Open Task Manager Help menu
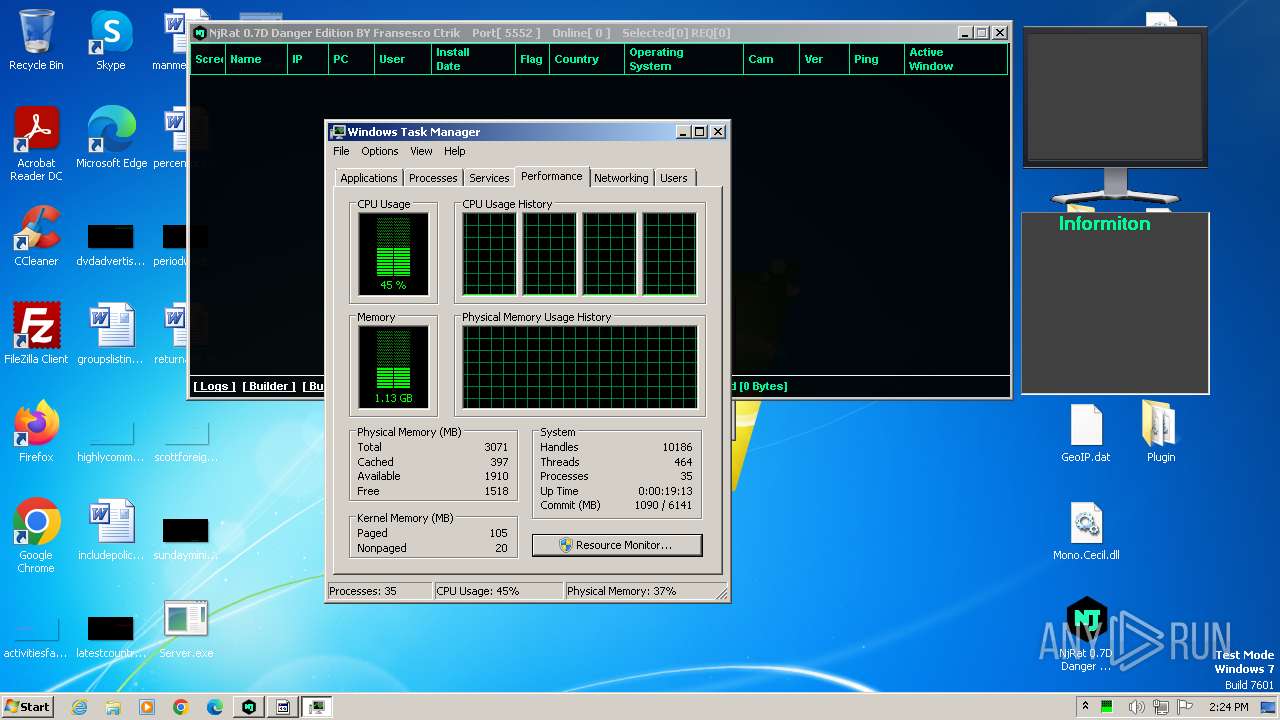 (454, 151)
